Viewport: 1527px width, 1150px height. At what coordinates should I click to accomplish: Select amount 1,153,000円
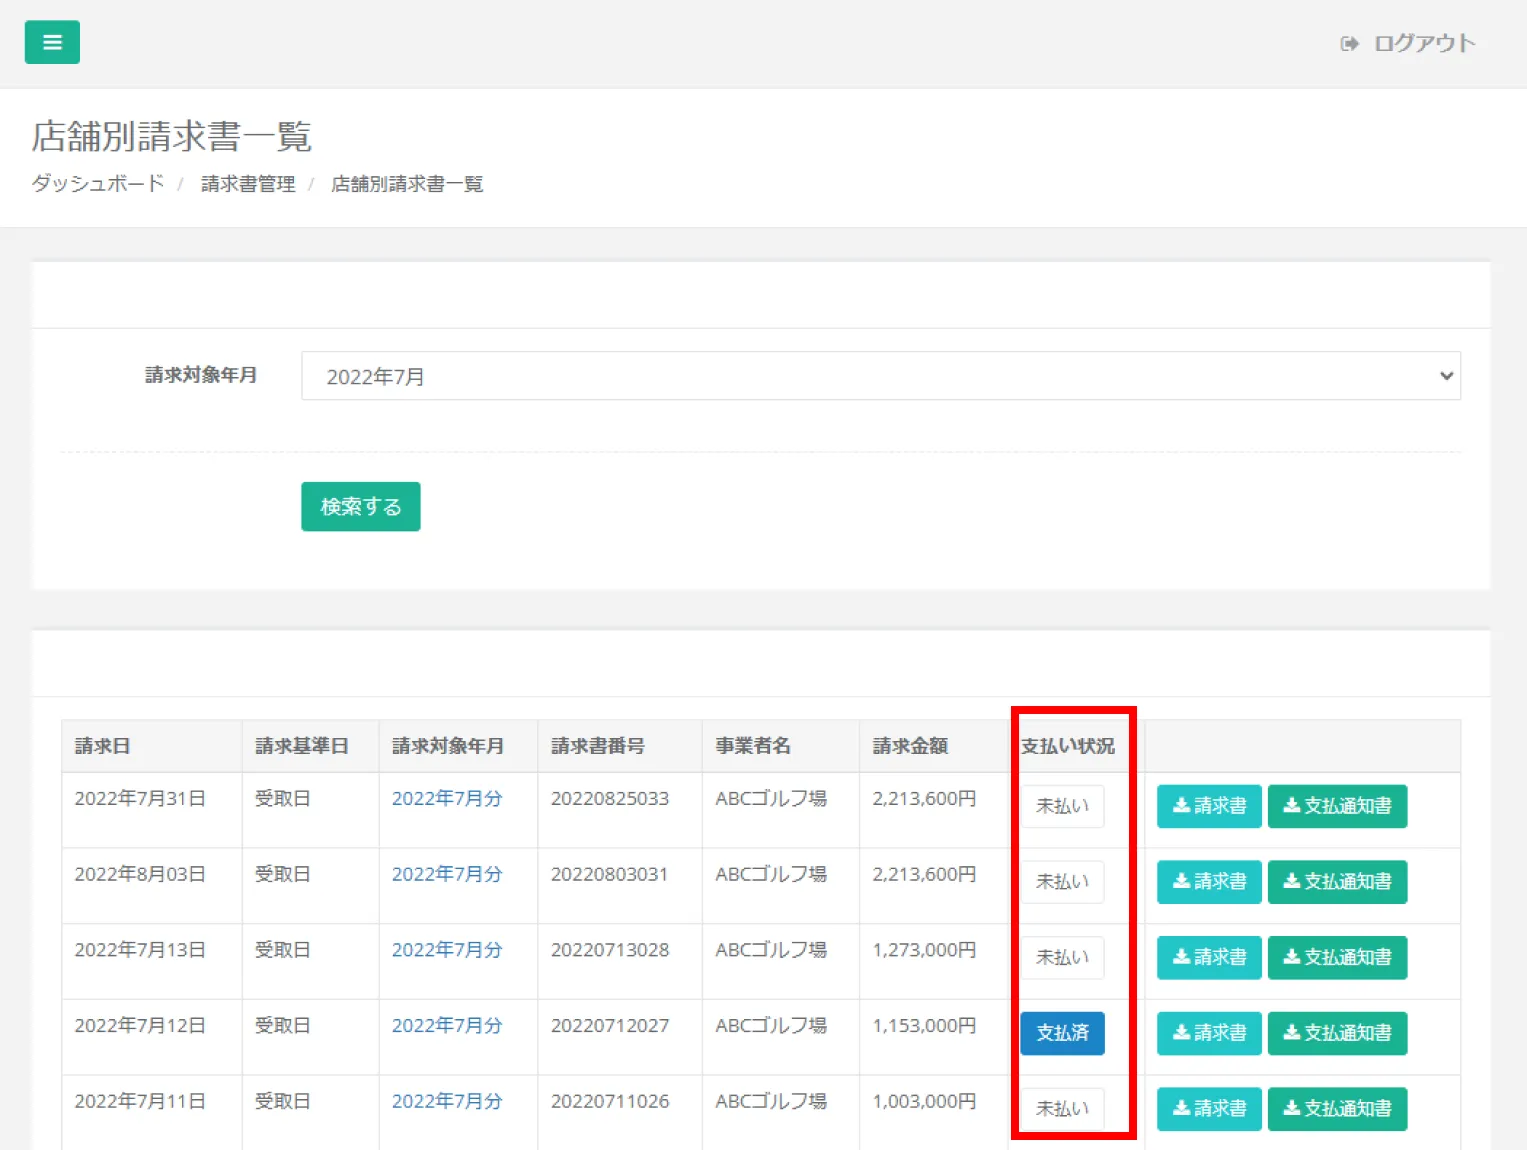pyautogui.click(x=924, y=1025)
